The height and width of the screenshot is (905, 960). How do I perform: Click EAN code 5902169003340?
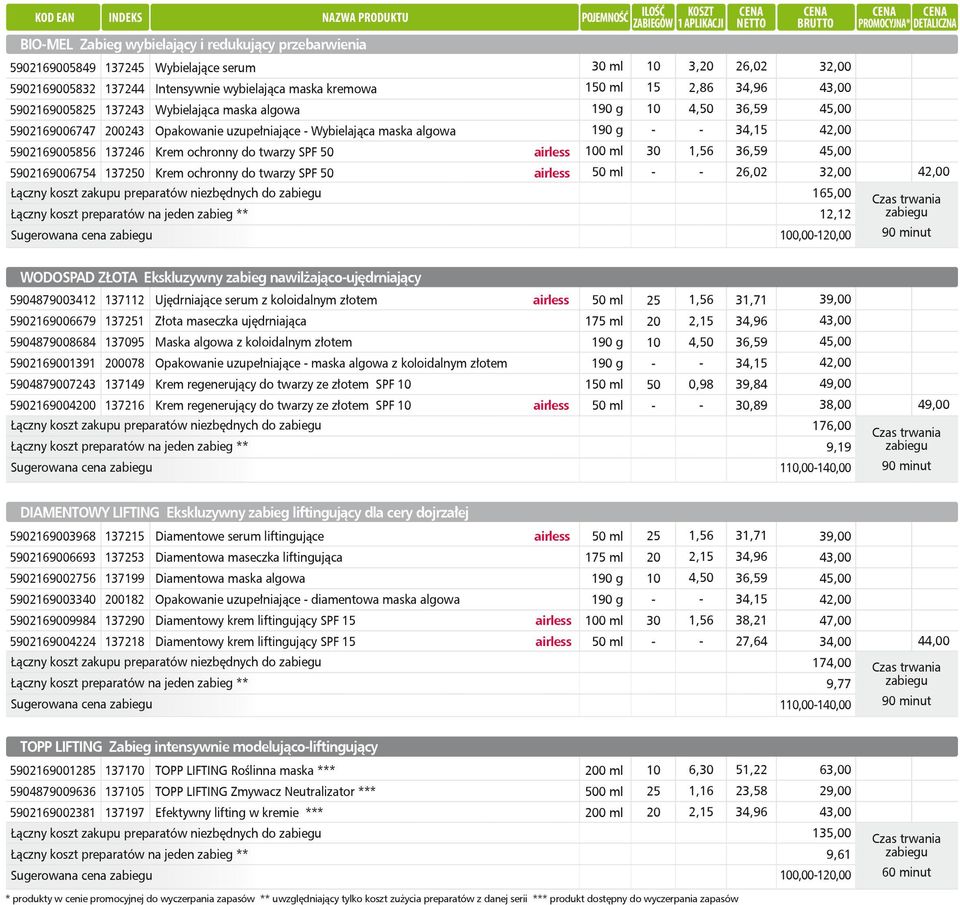53,599
